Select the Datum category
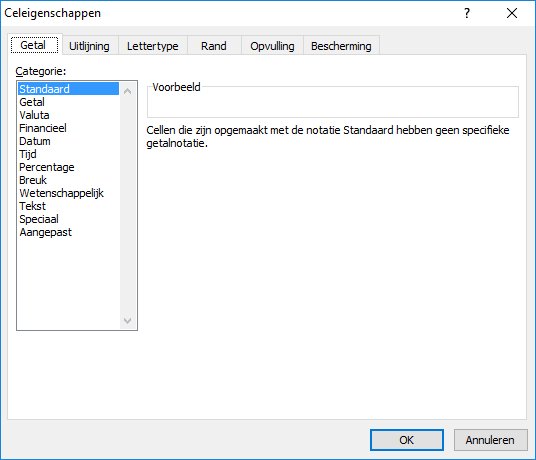The image size is (536, 460). point(35,141)
